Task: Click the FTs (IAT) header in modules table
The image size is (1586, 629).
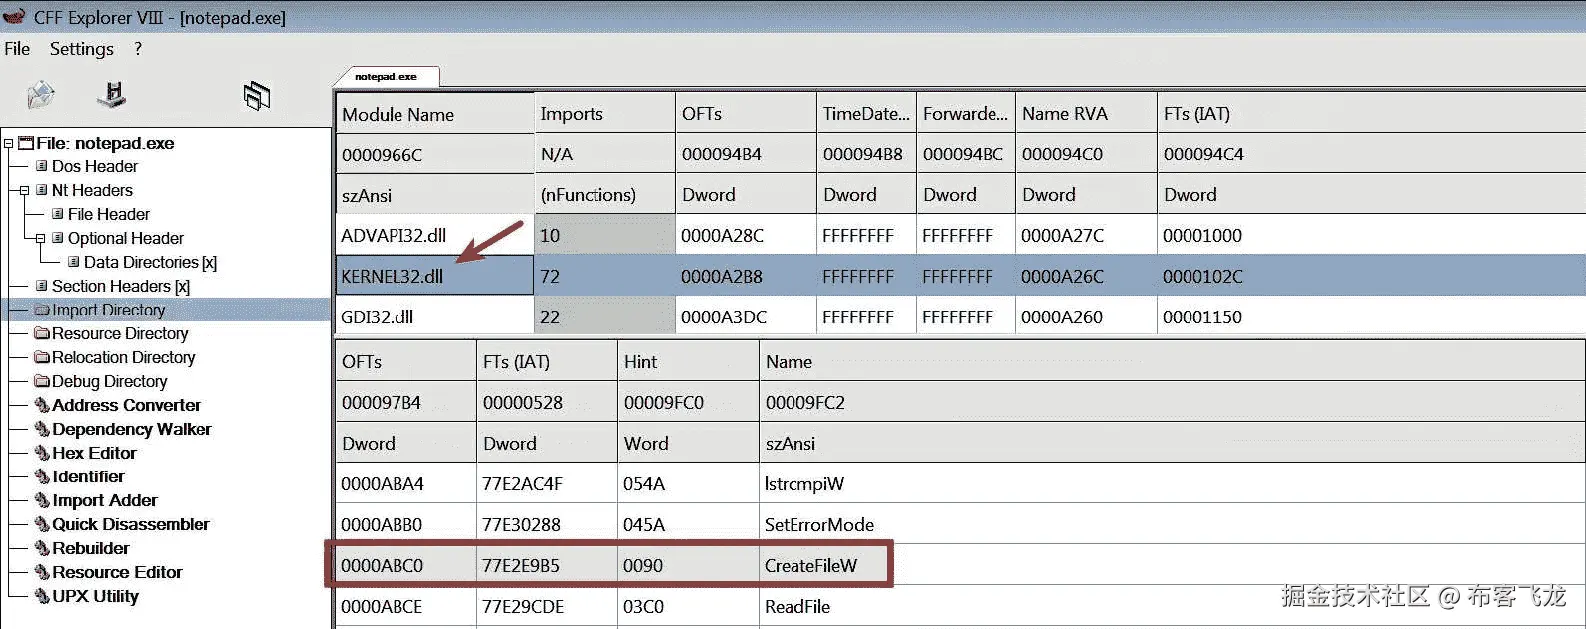Action: coord(1370,114)
